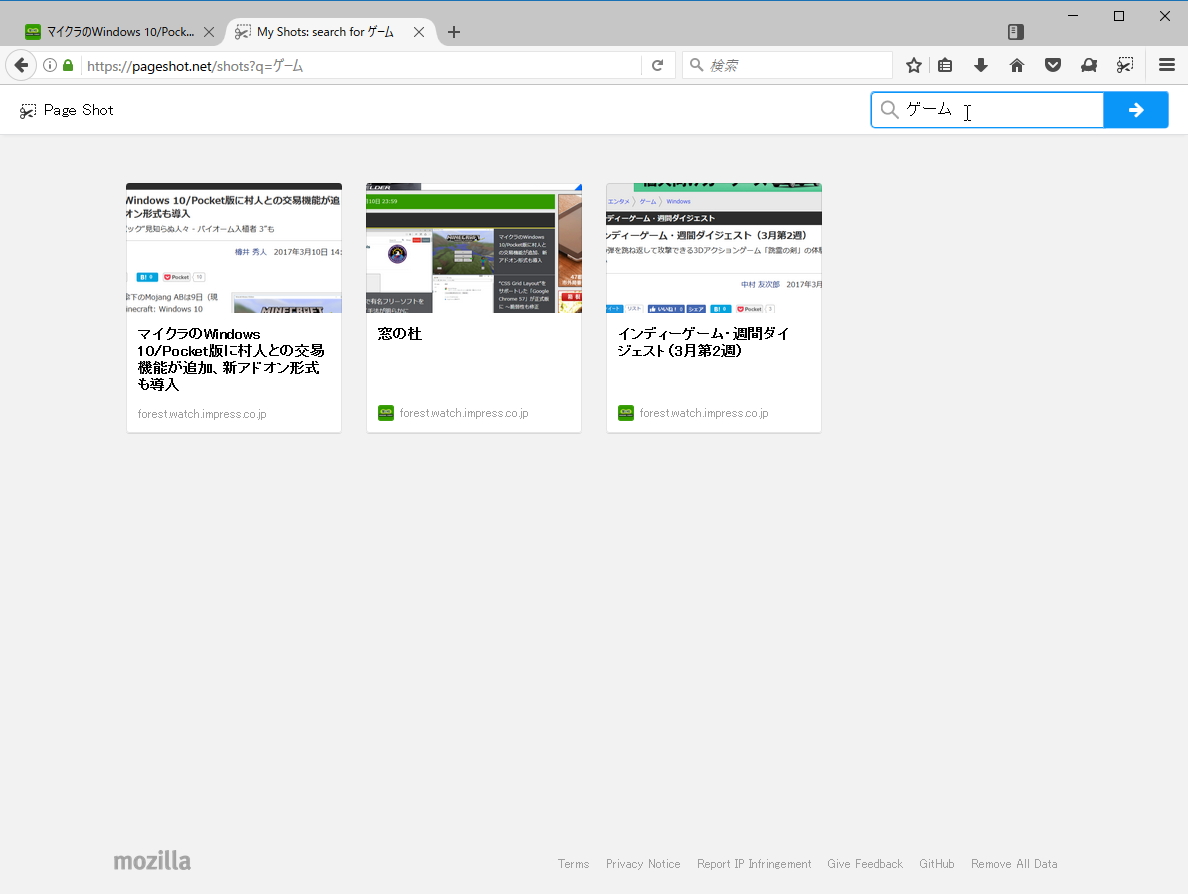Click forest.watch.impress.co.jp under インディーゲーム card
This screenshot has height=894, width=1188.
[x=704, y=413]
